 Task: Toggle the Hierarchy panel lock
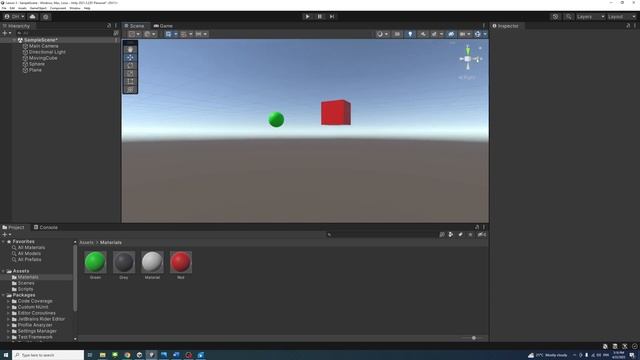109,26
